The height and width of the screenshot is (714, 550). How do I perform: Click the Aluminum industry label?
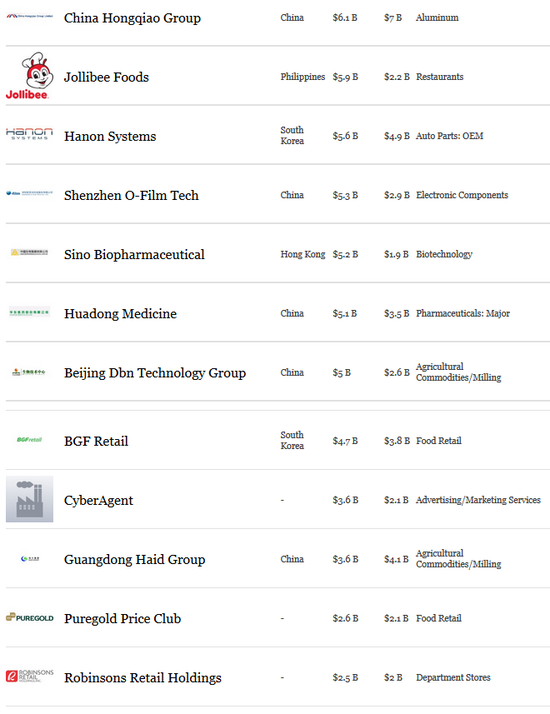point(437,18)
